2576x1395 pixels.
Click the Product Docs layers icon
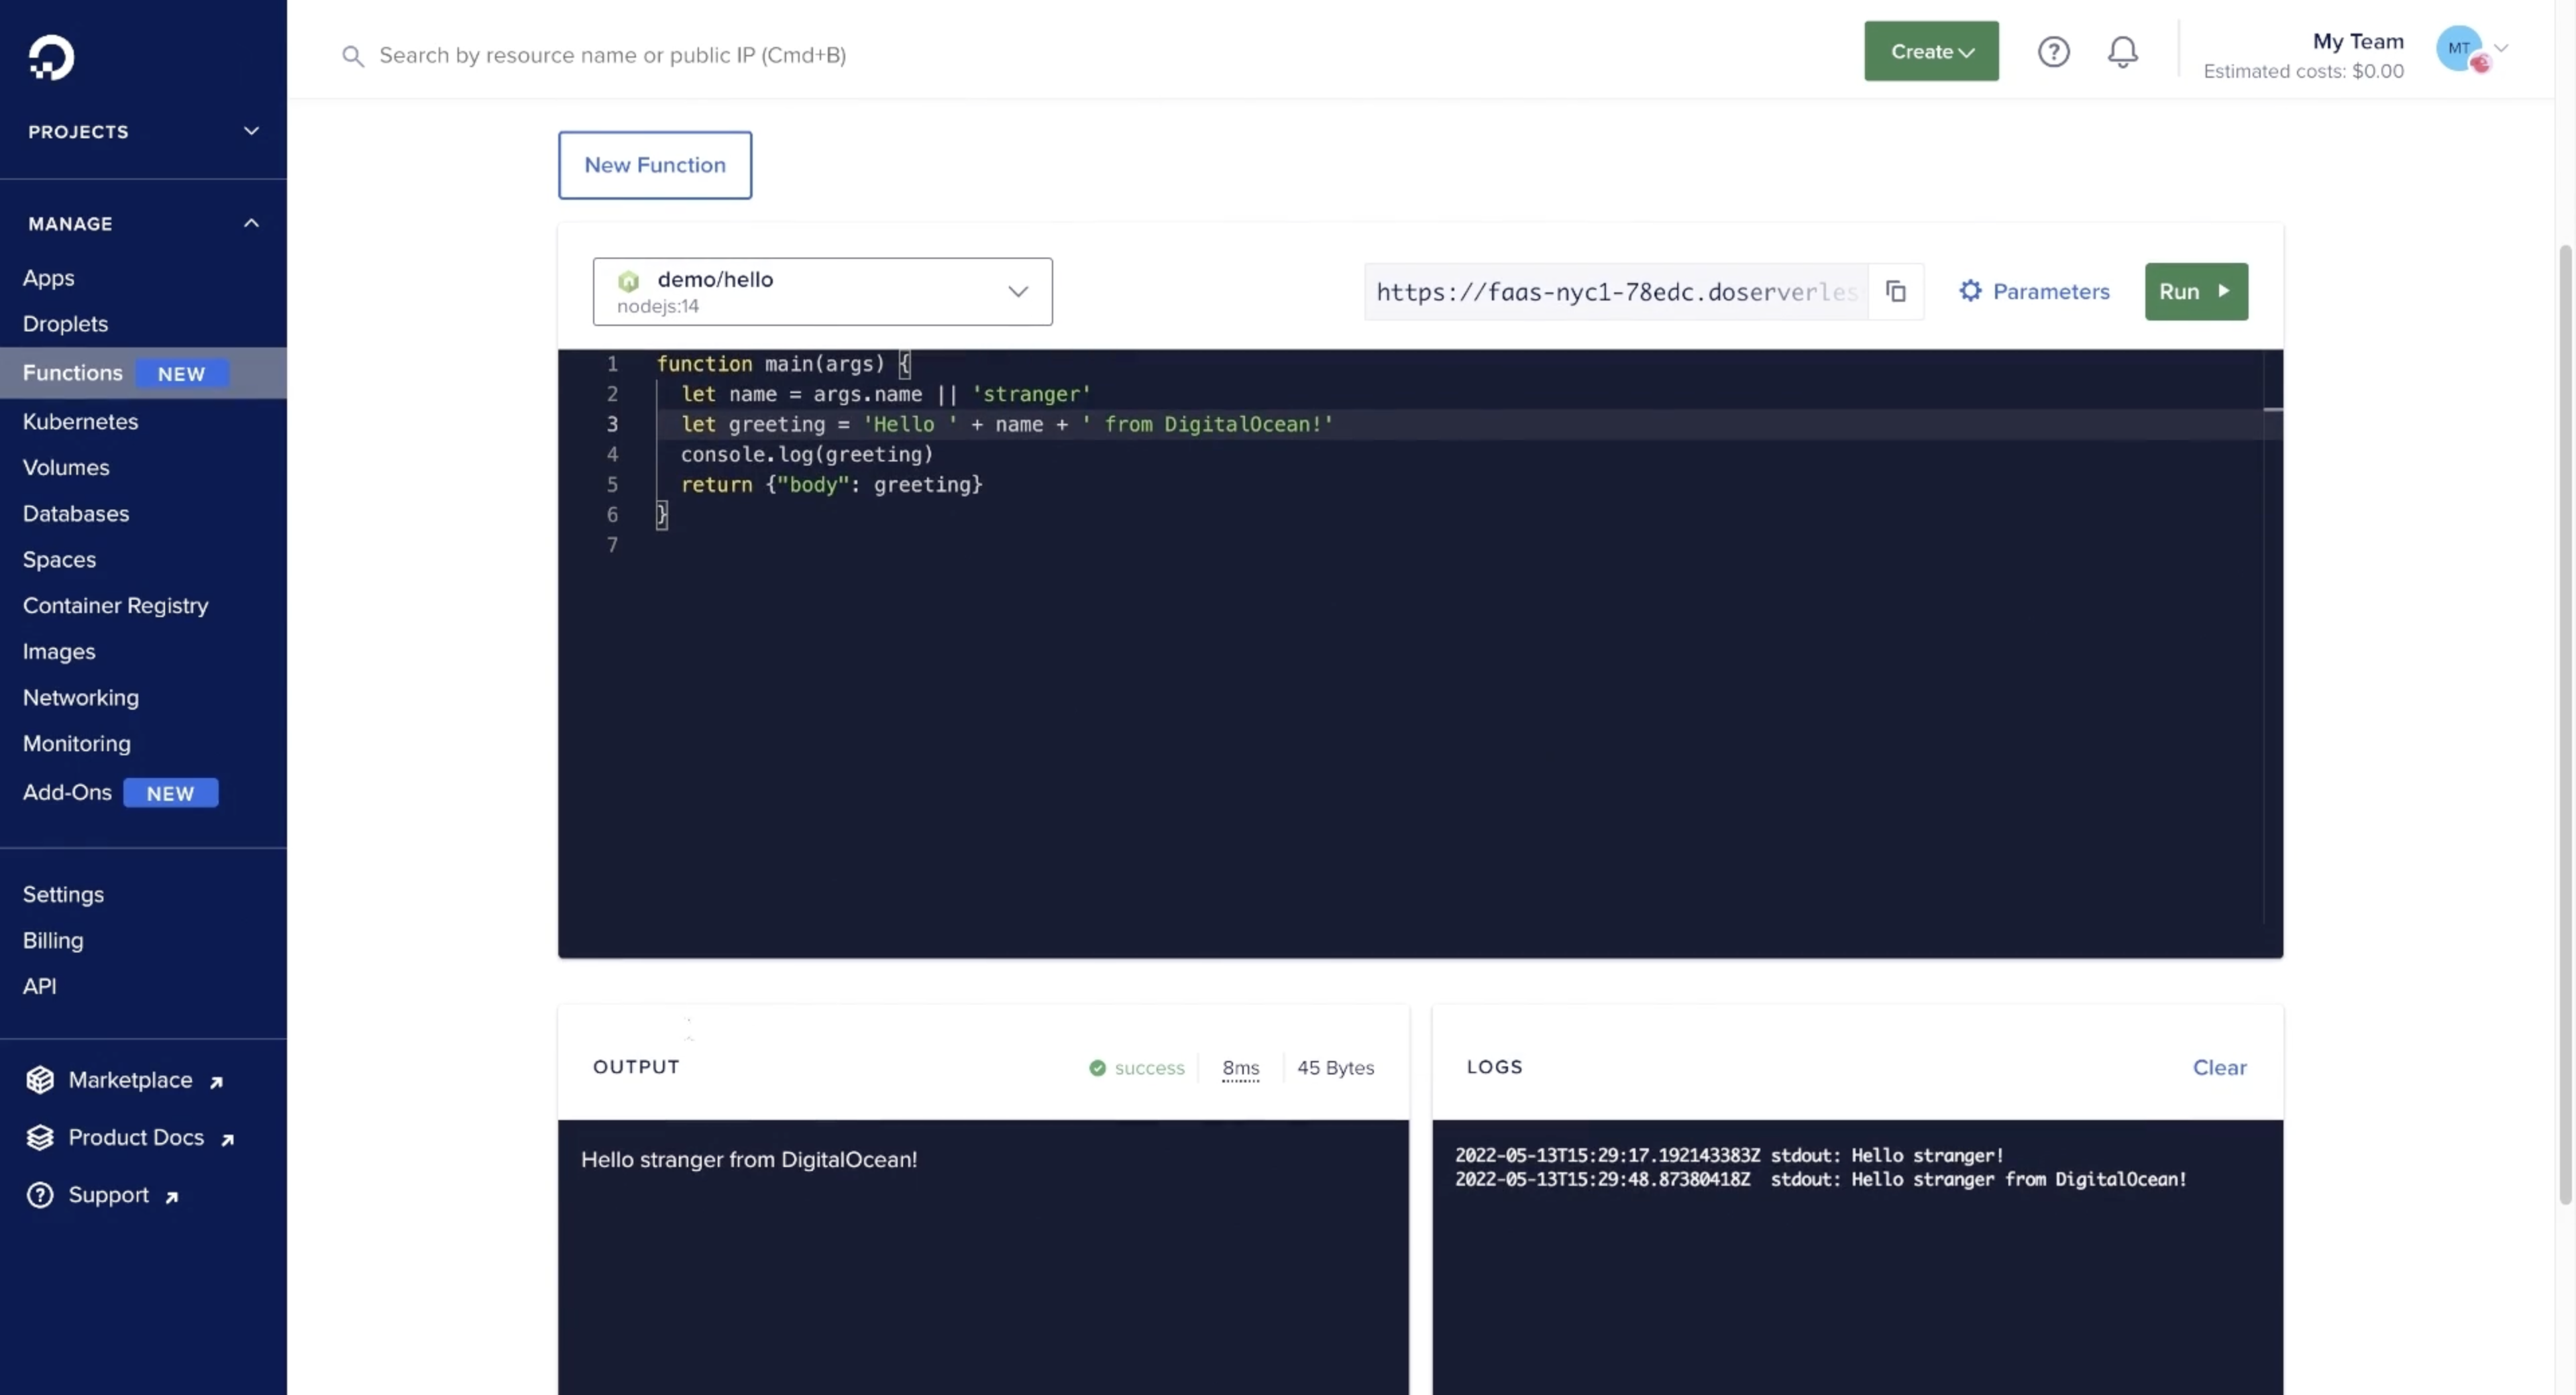click(x=40, y=1138)
